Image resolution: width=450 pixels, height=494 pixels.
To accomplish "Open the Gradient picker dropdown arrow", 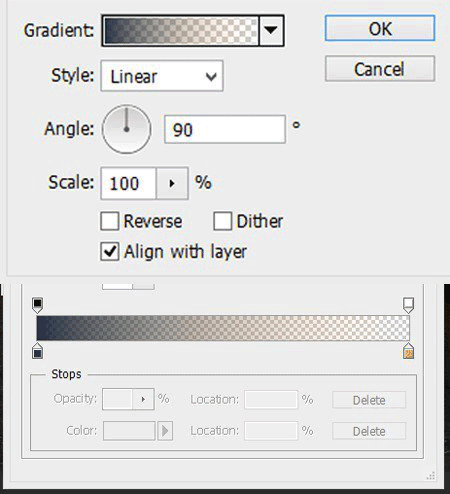I will [x=271, y=30].
